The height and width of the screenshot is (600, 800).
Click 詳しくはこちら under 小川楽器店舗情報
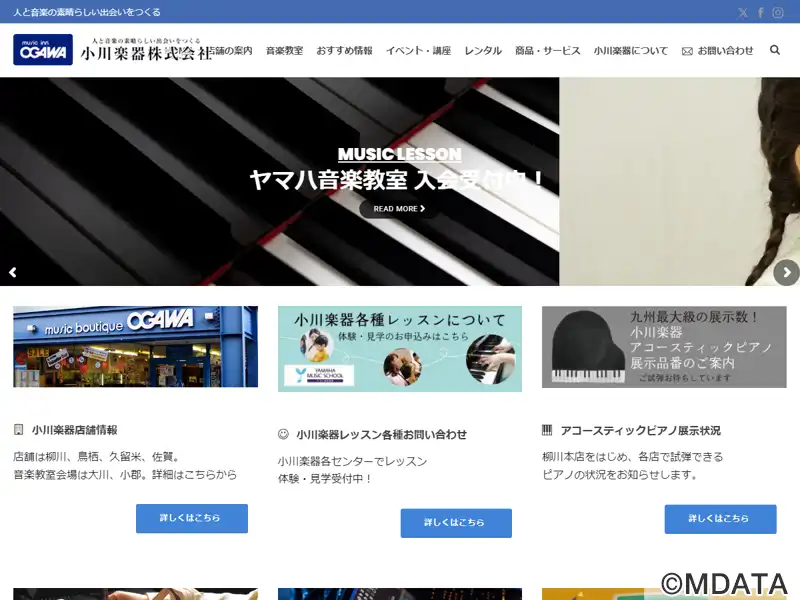tap(192, 518)
